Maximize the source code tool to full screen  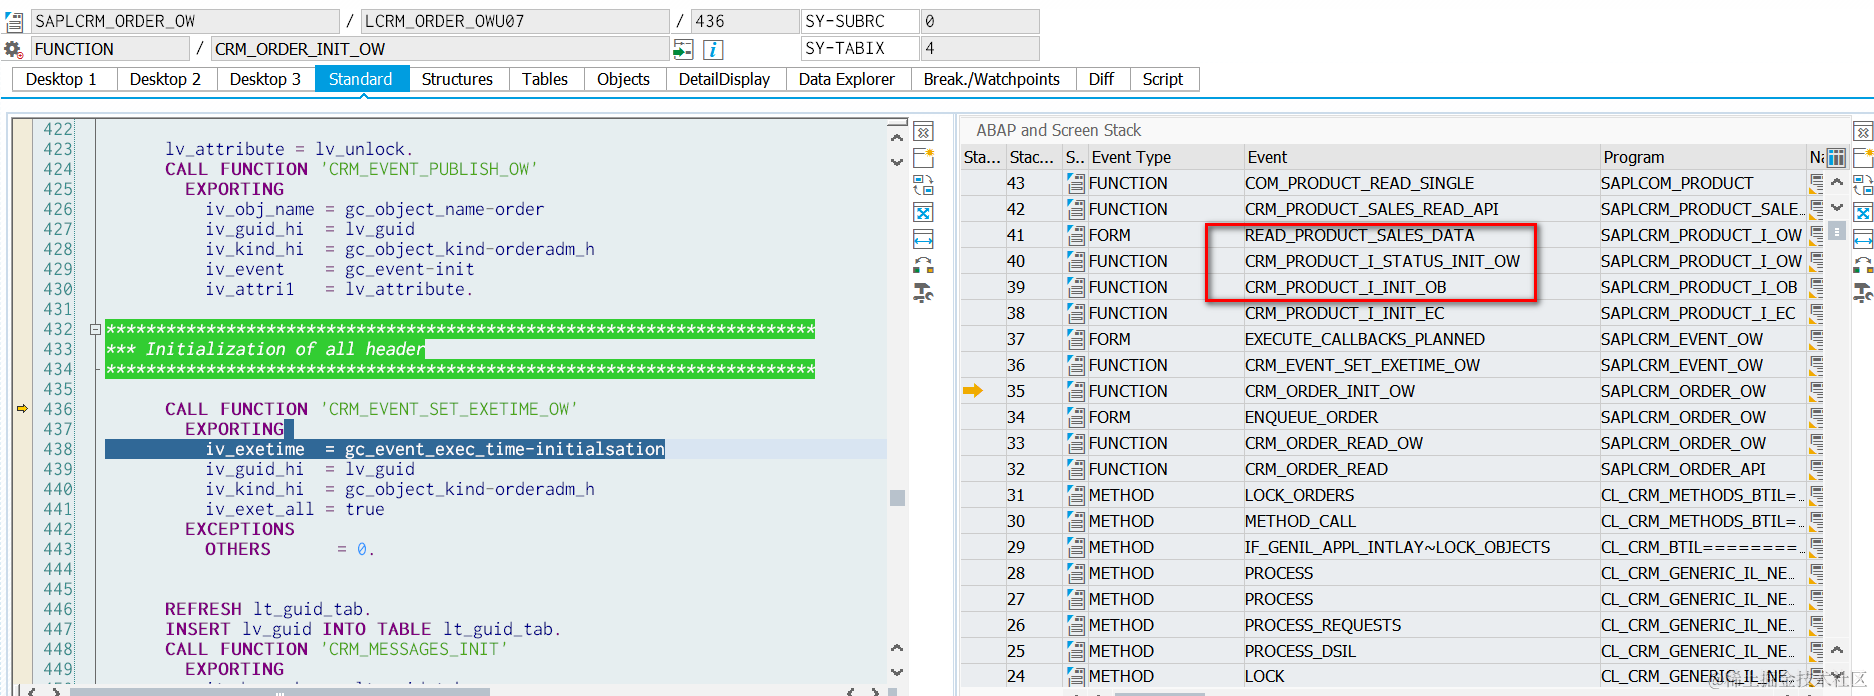coord(924,212)
